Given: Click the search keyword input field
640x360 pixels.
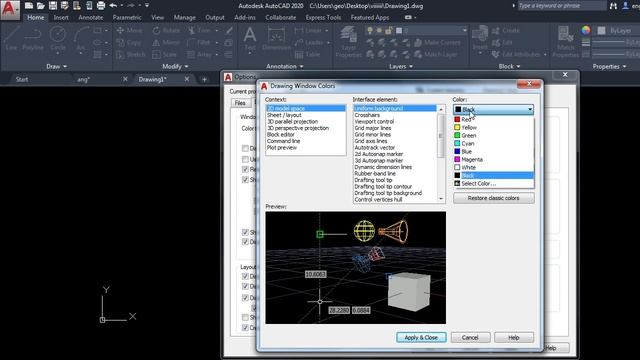Looking at the screenshot, I should pos(561,6).
